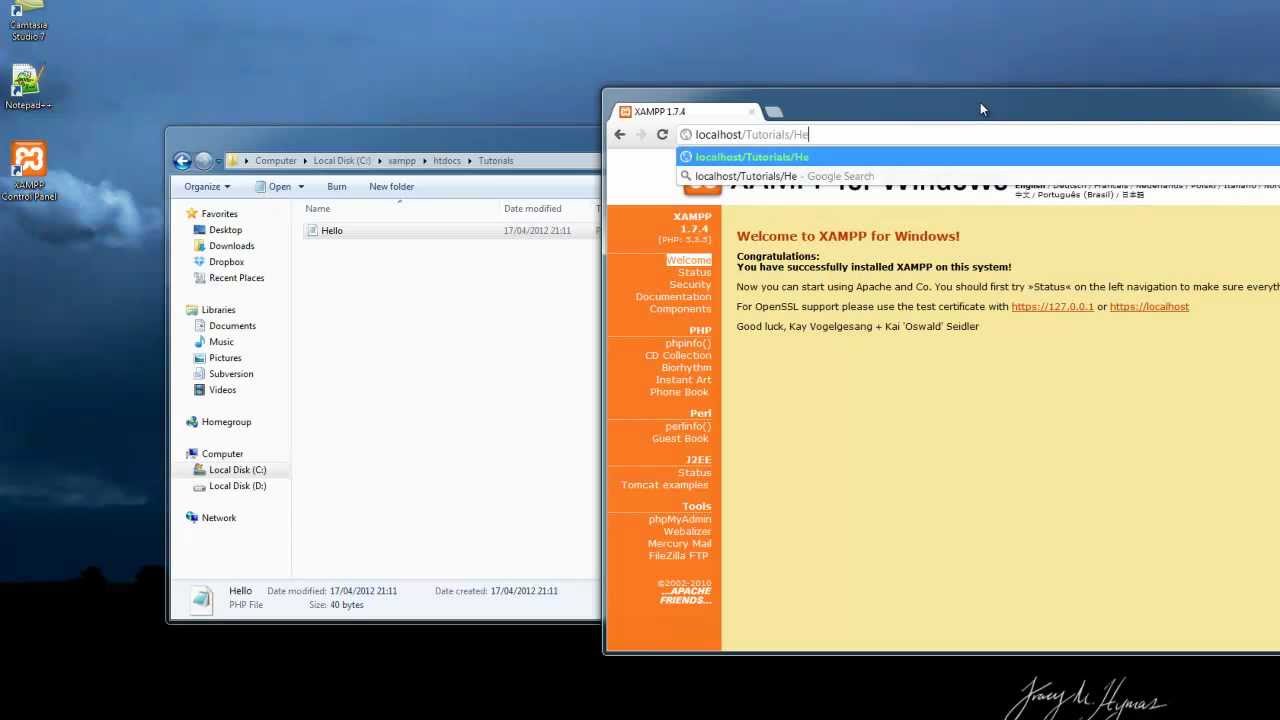The height and width of the screenshot is (720, 1280).
Task: Select localhost/Tutorials/He Google Search suggestion
Action: pyautogui.click(x=978, y=177)
